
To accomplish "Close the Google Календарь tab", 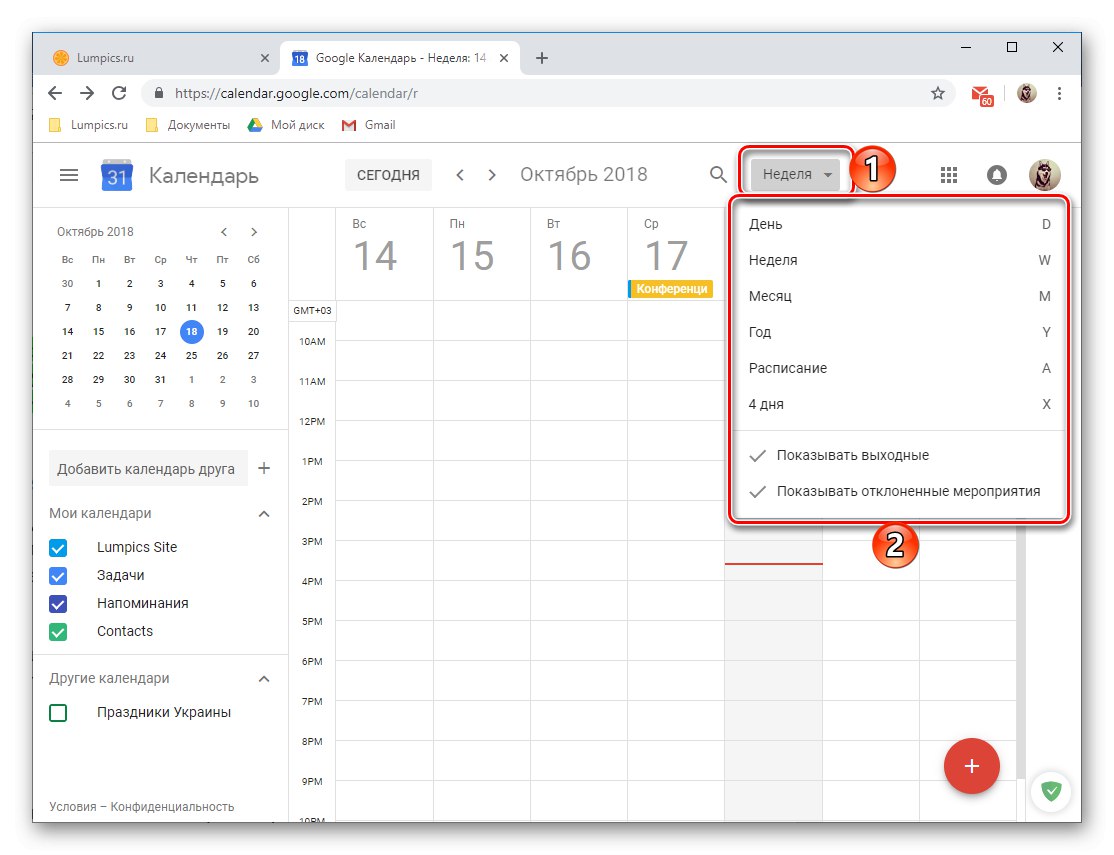I will [504, 58].
